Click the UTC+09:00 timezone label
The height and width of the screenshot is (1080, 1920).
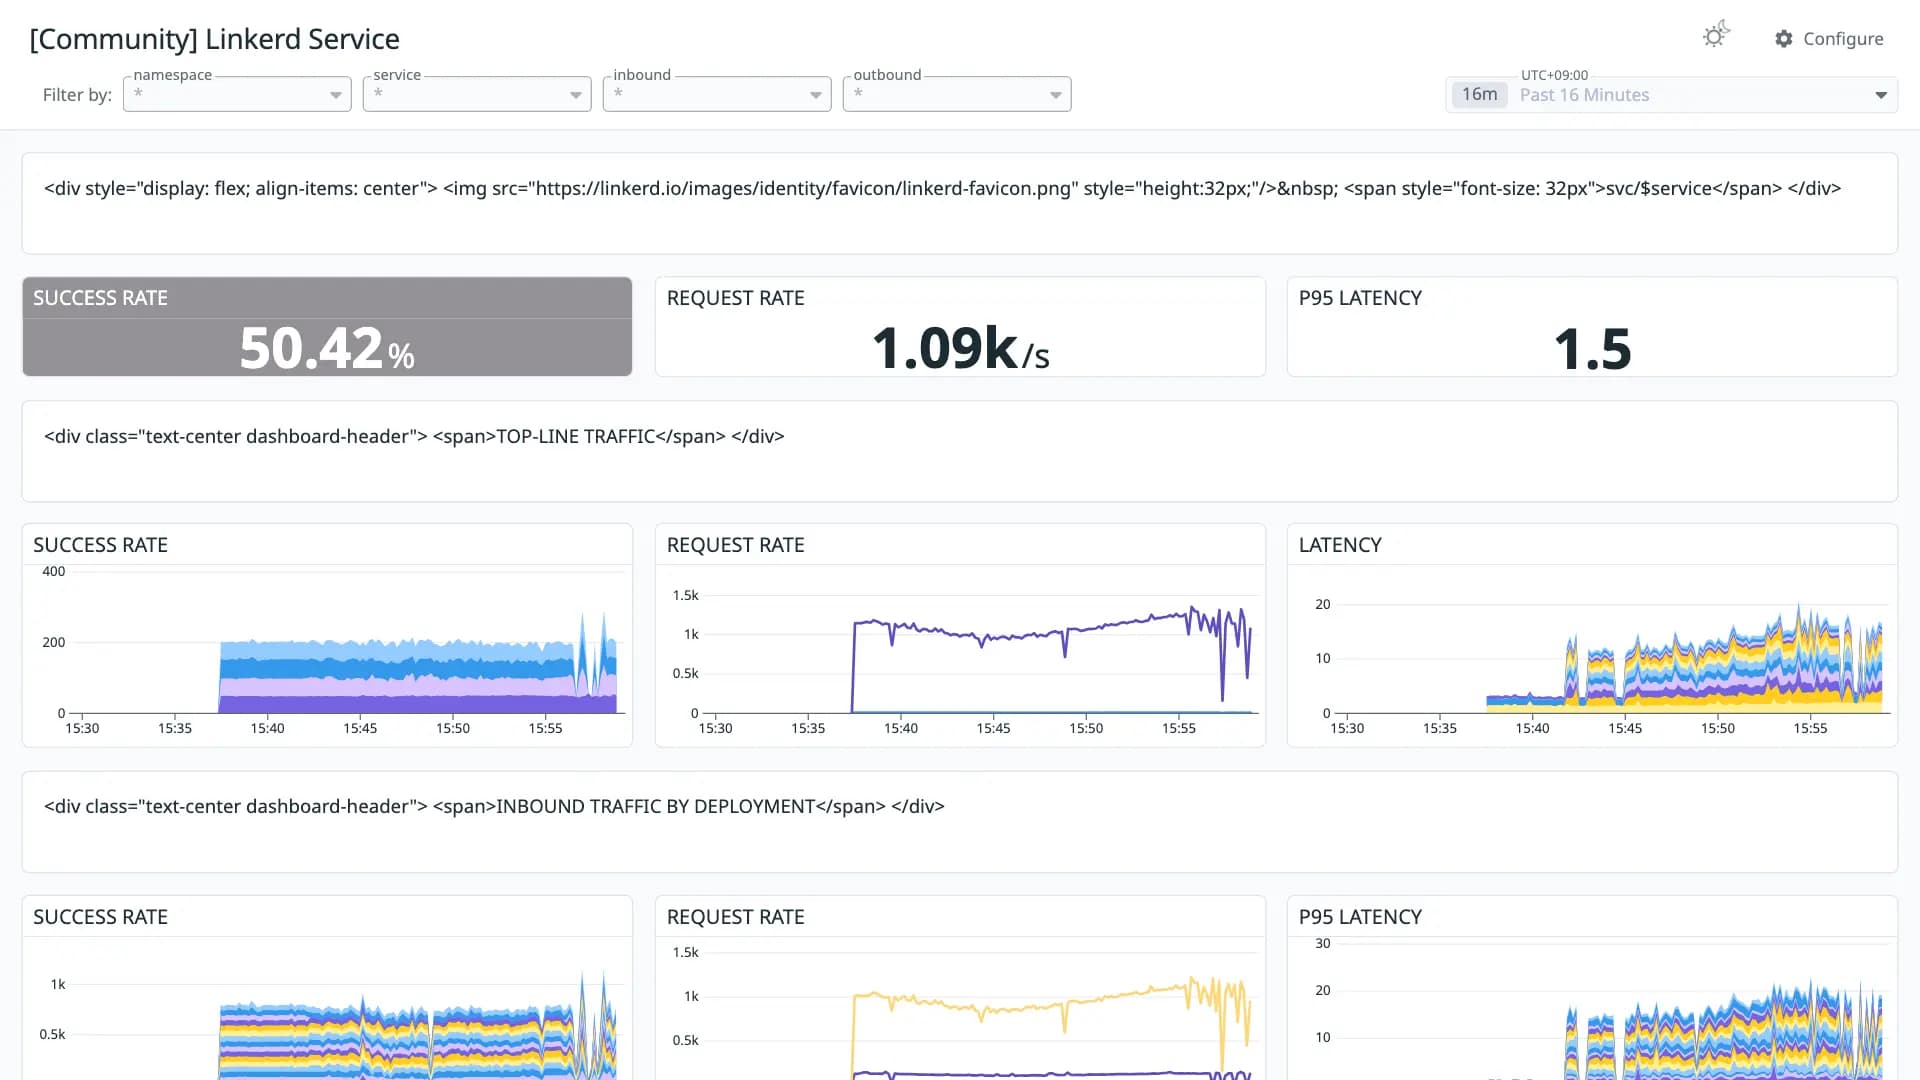pyautogui.click(x=1554, y=75)
